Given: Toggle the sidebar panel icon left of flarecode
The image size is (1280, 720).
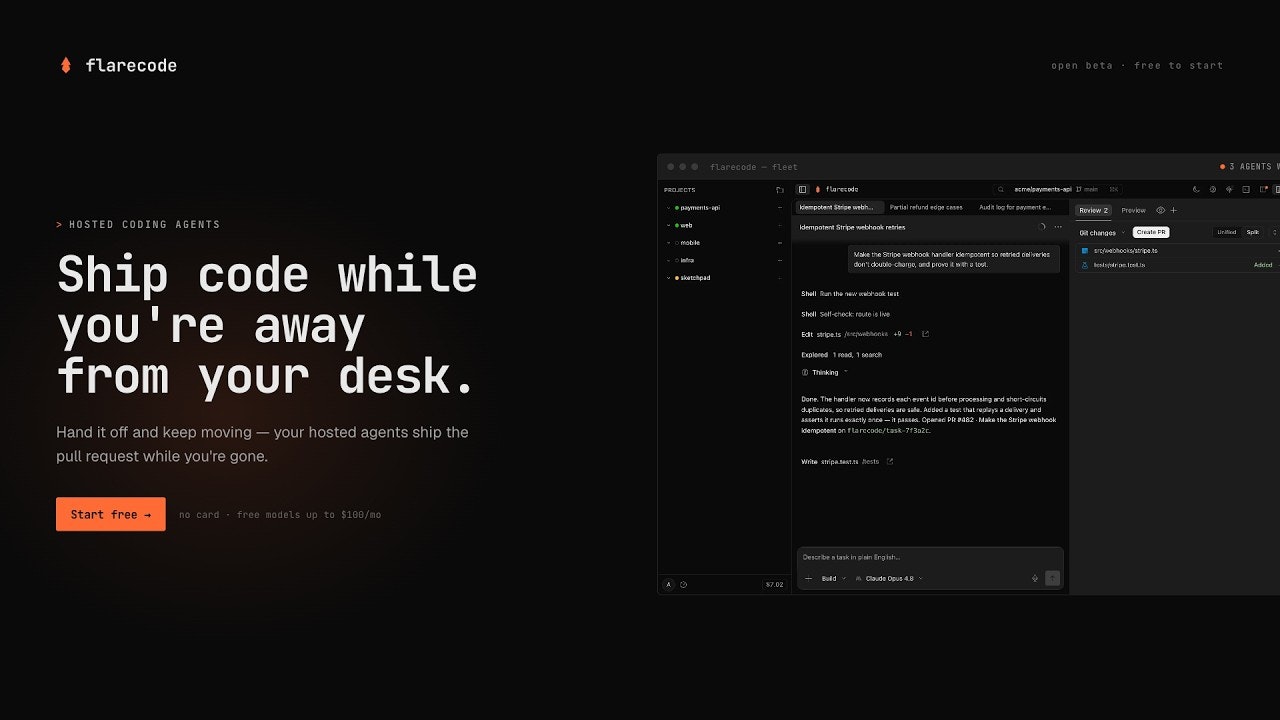Looking at the screenshot, I should pyautogui.click(x=802, y=189).
